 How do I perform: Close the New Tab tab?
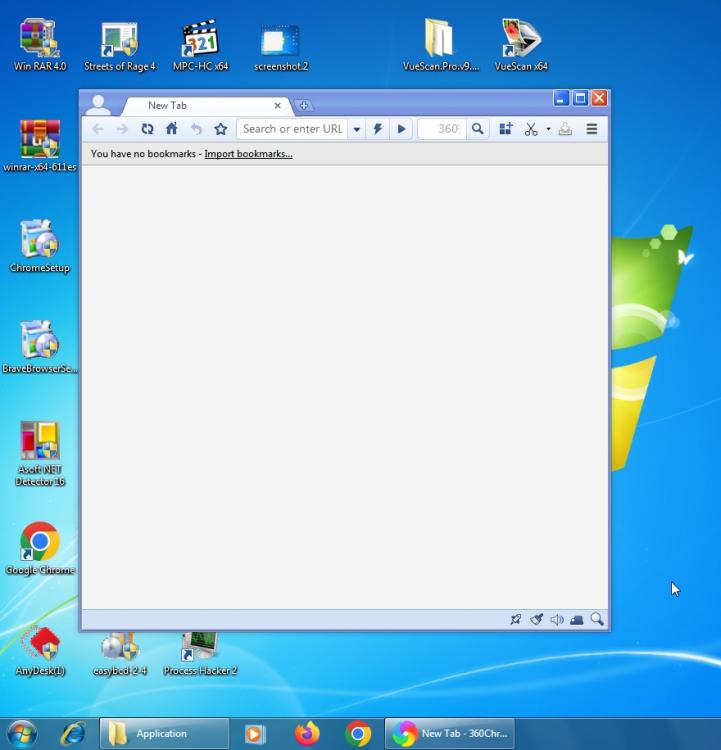(x=277, y=106)
